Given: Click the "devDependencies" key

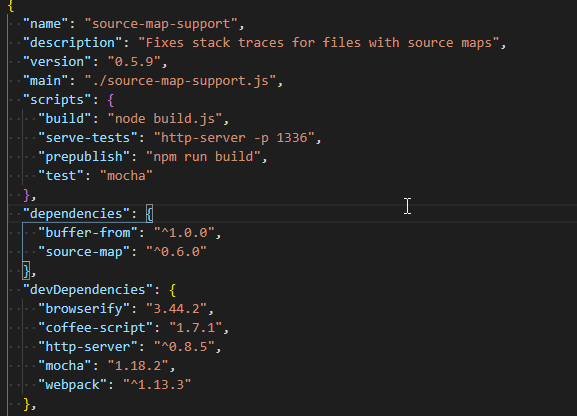Looking at the screenshot, I should pos(88,290).
